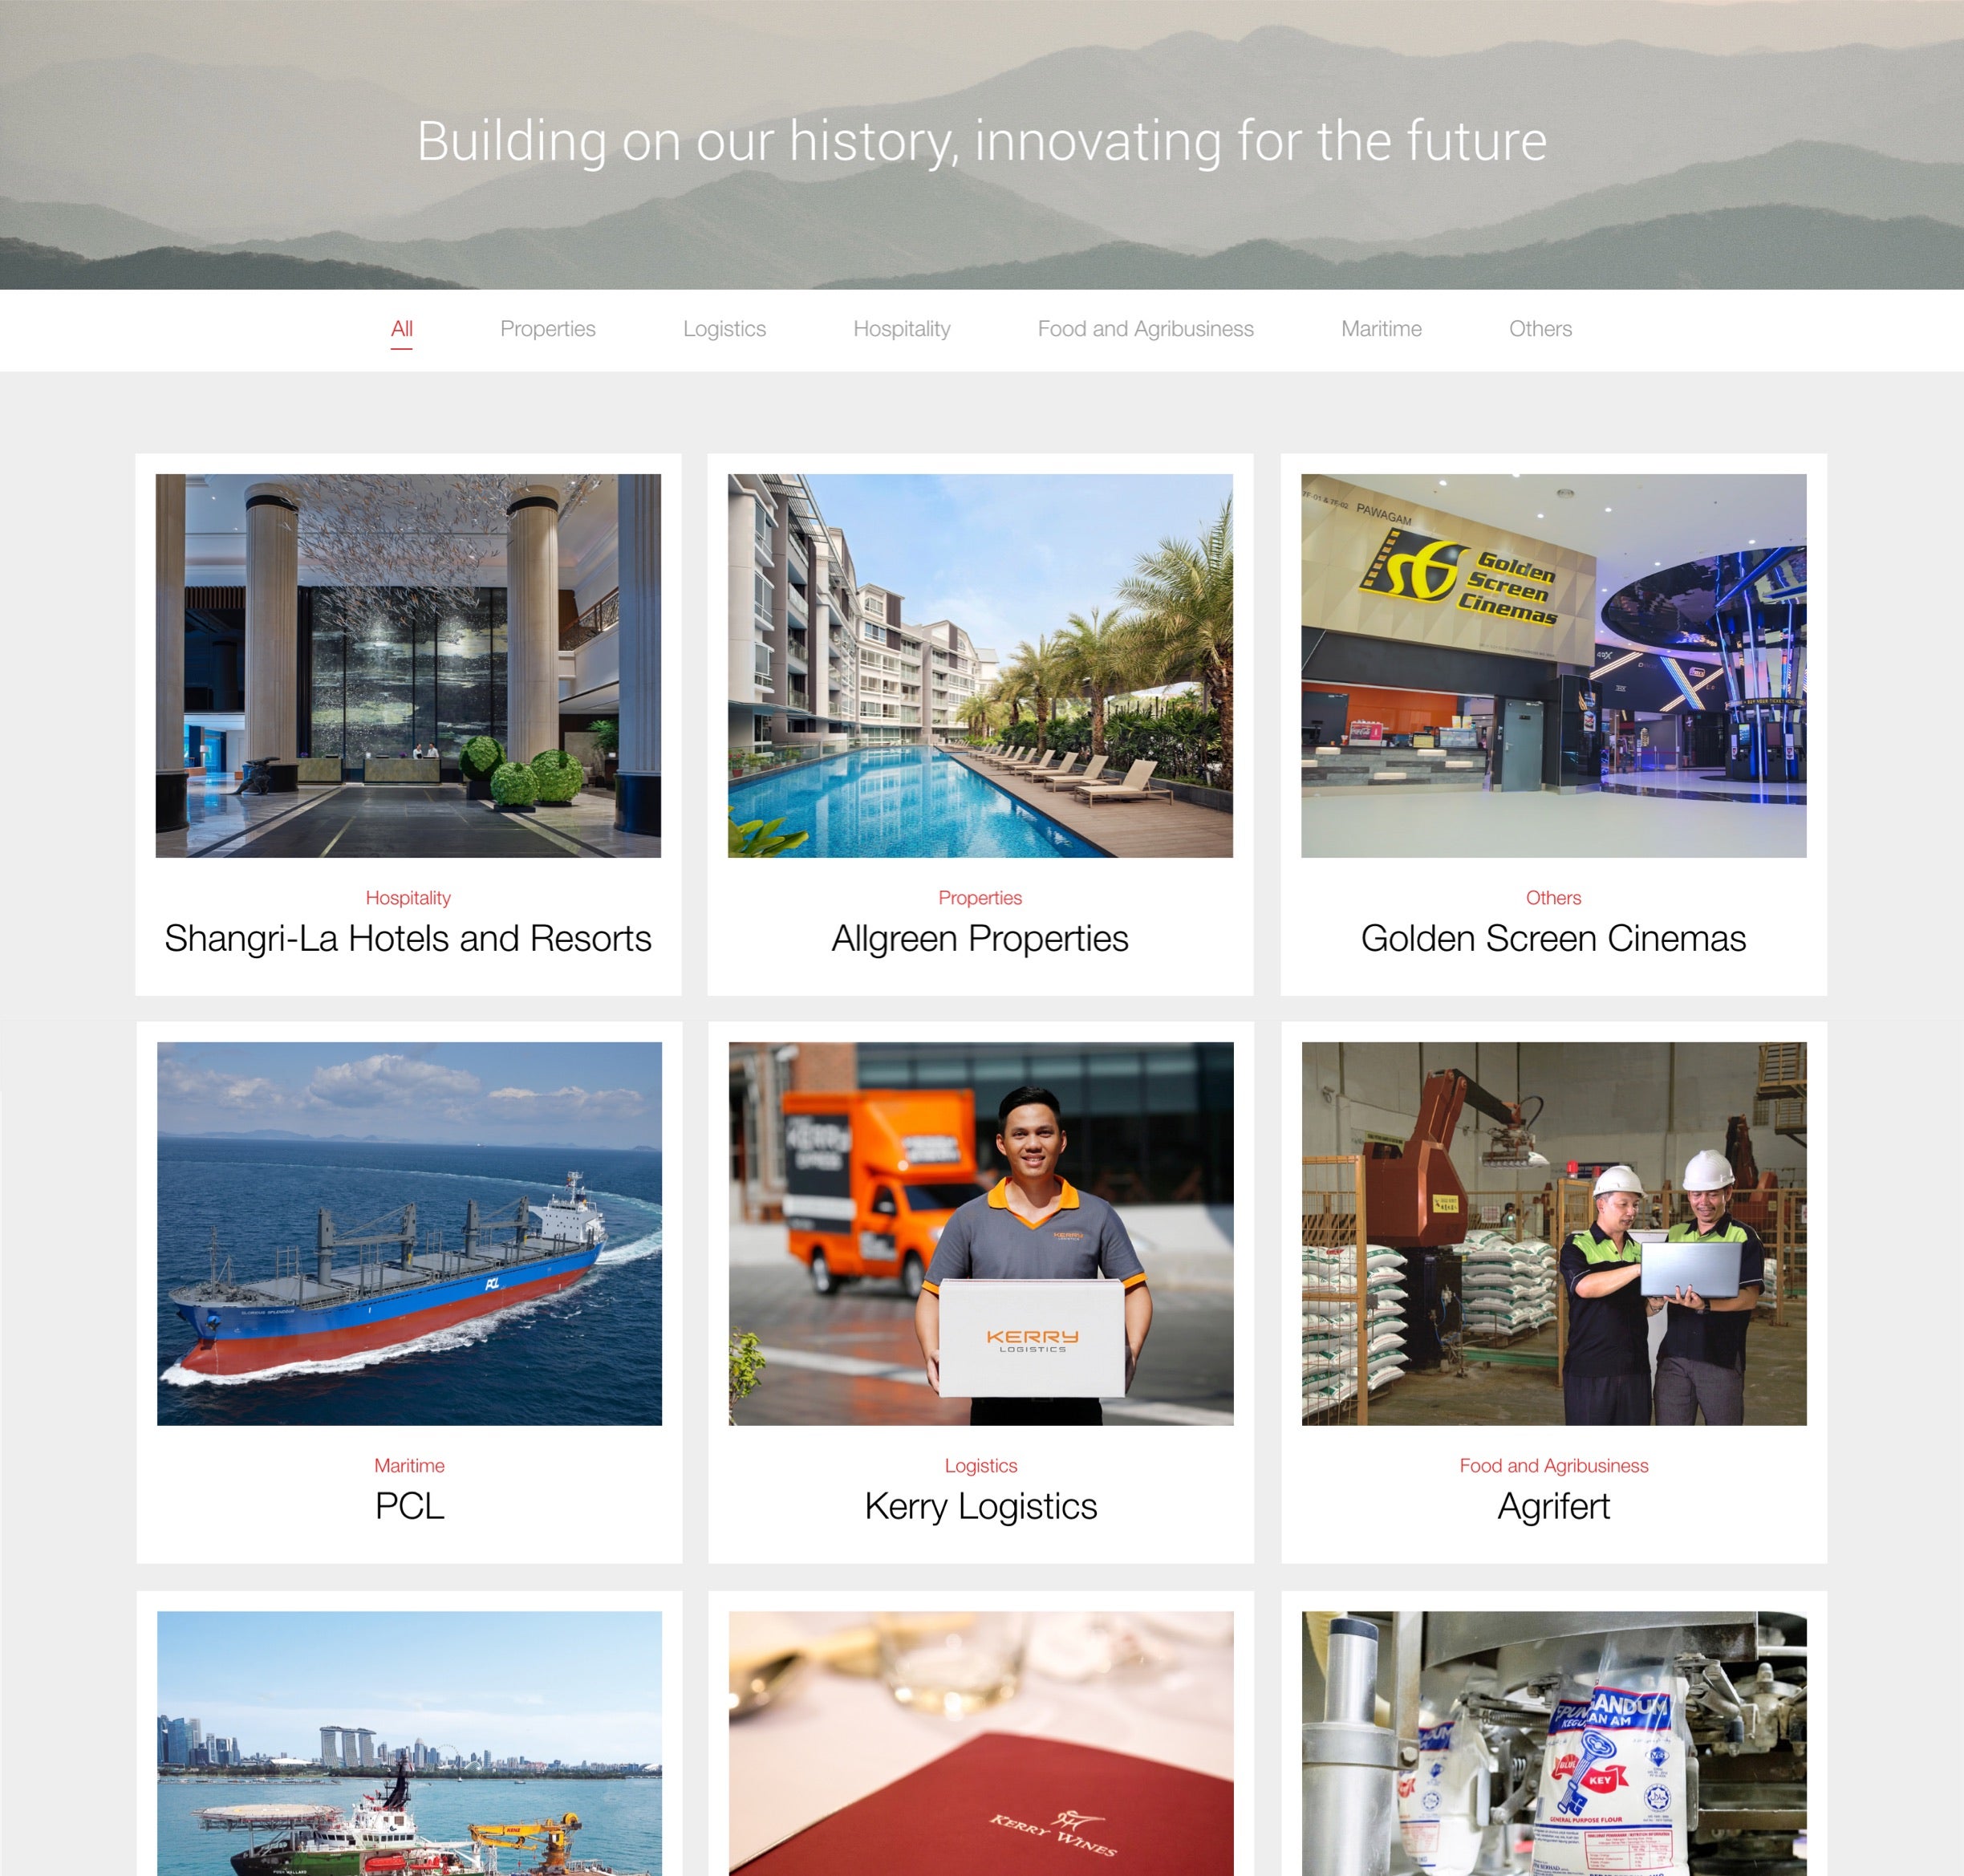Click the bottom-left maritime thumbnail
This screenshot has height=1876, width=1964.
point(408,1736)
